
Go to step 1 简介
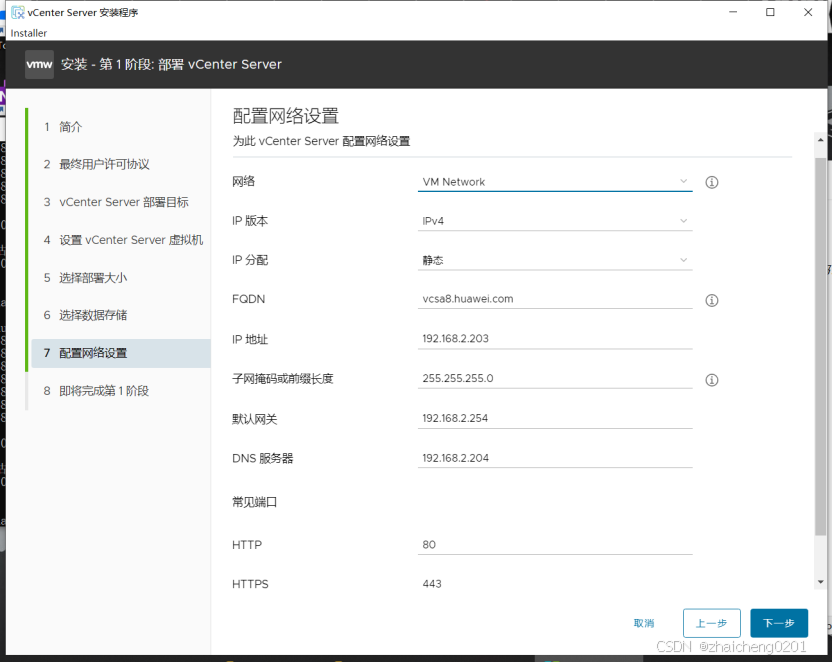pos(120,127)
